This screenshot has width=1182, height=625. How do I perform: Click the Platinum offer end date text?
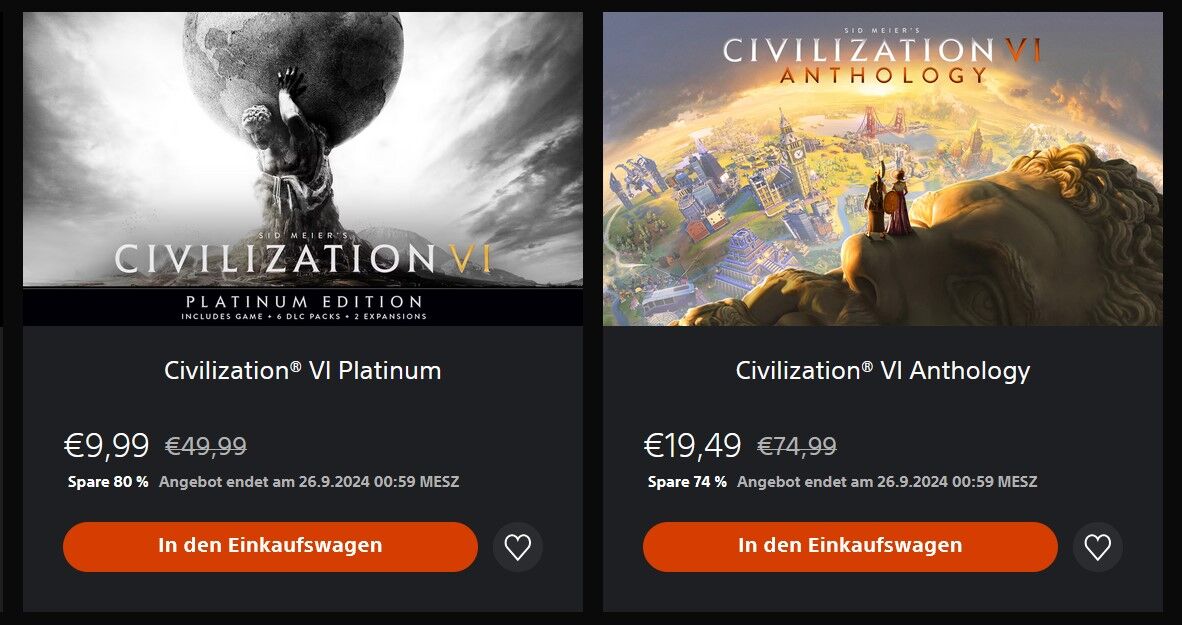point(308,482)
